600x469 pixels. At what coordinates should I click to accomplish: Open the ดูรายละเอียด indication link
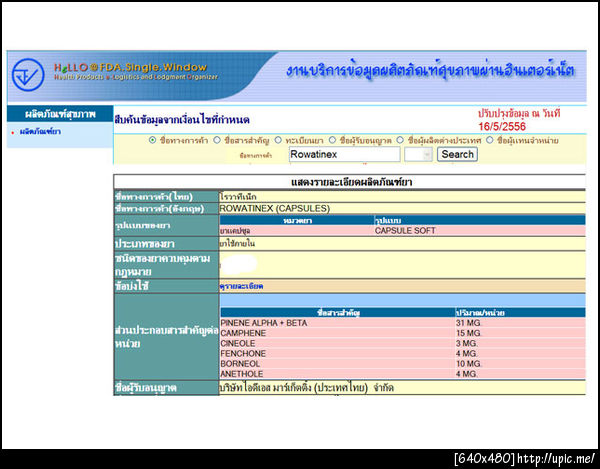pyautogui.click(x=241, y=286)
